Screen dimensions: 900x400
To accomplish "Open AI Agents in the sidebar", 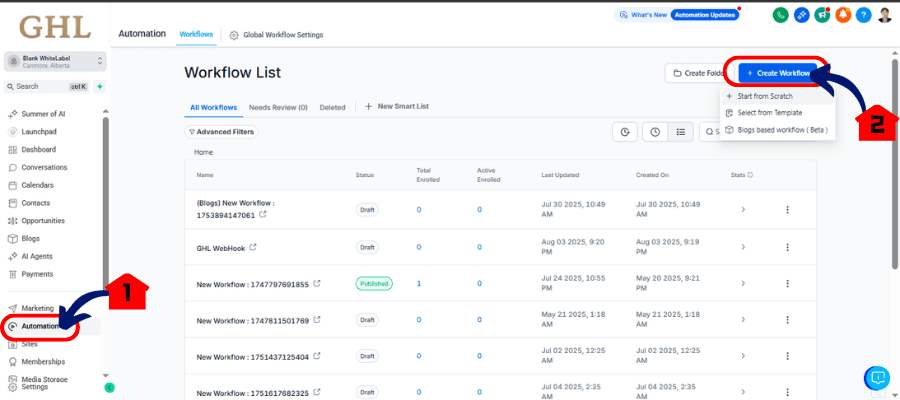I will tap(32, 256).
